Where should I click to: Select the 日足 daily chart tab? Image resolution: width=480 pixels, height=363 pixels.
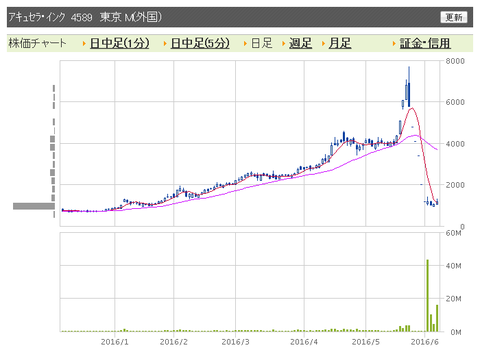[x=262, y=43]
